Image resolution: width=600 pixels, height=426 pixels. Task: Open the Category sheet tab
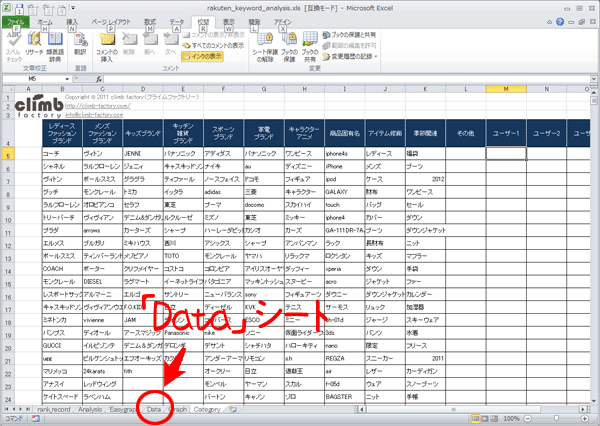click(x=207, y=409)
